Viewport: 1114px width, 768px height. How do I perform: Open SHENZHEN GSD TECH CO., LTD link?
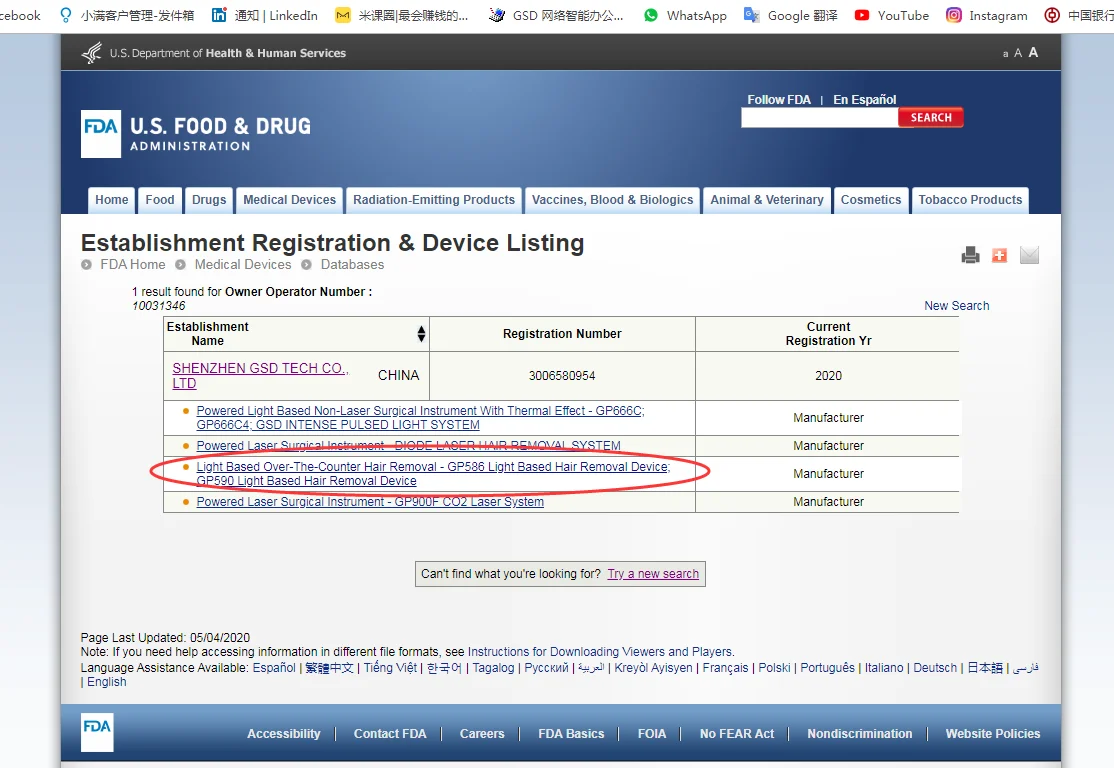tap(260, 376)
